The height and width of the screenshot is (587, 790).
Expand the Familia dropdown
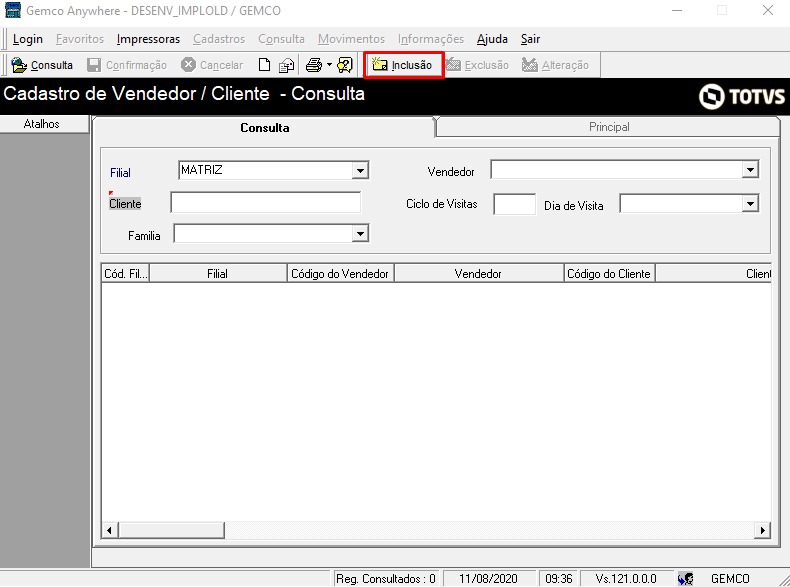pyautogui.click(x=360, y=234)
